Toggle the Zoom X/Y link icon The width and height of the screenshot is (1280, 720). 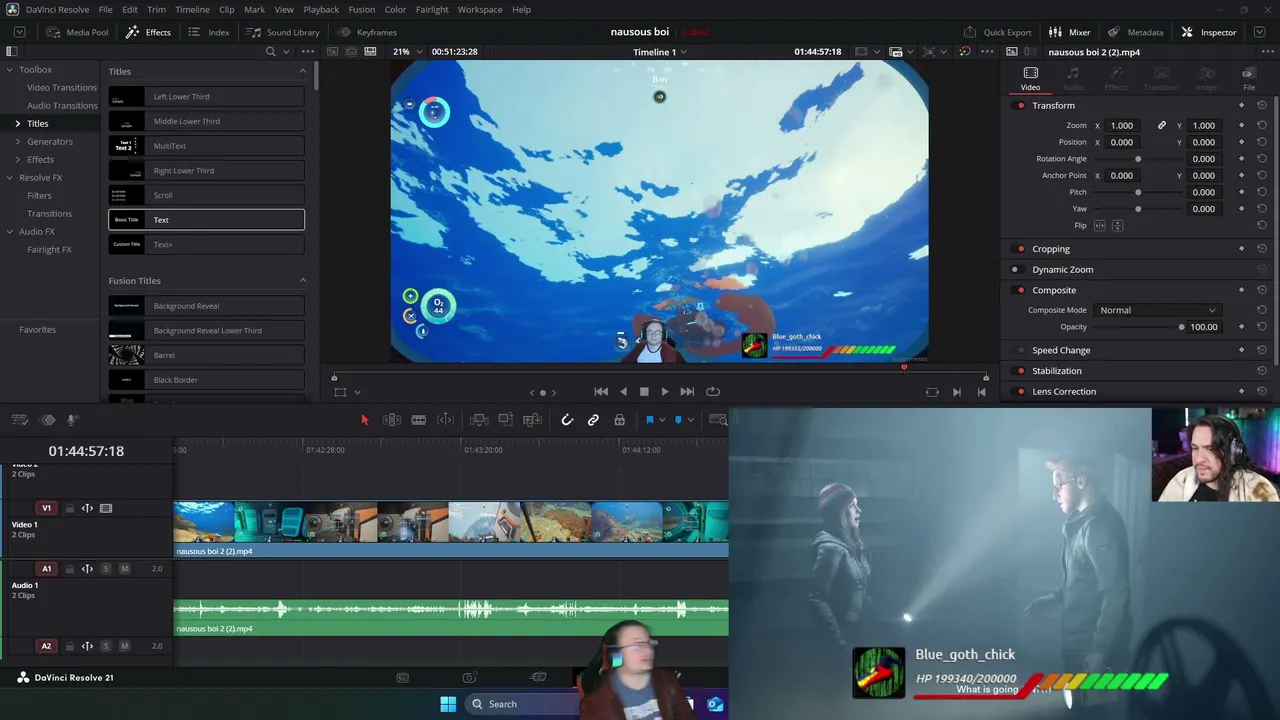(x=1162, y=126)
